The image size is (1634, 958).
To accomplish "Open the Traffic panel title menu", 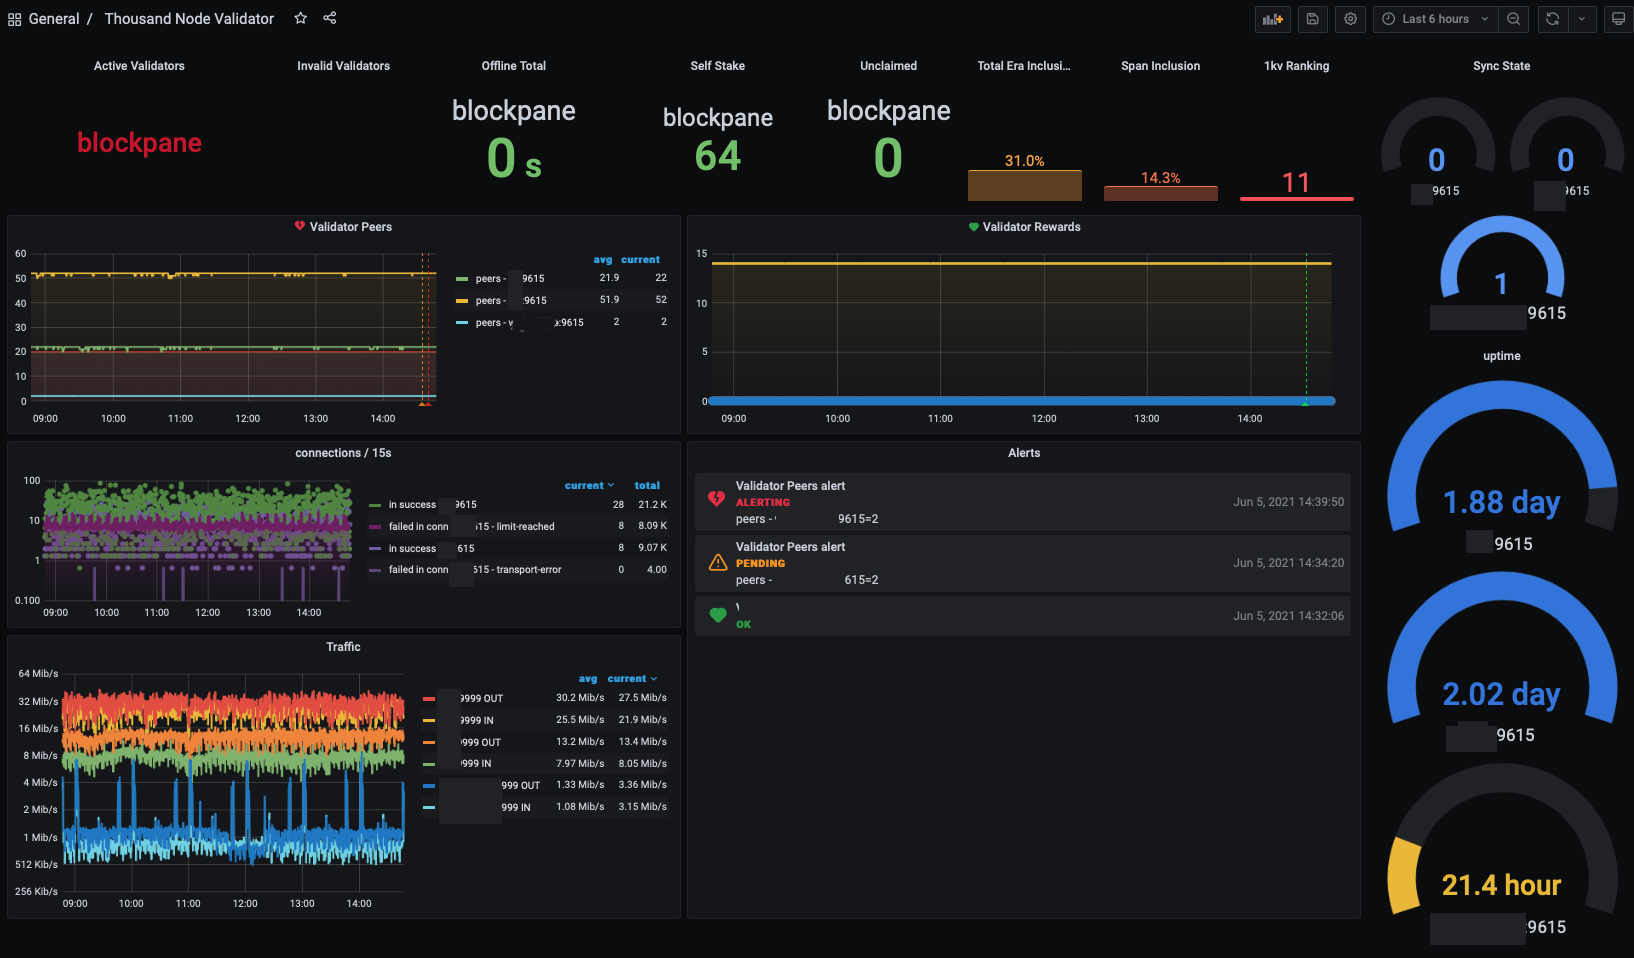I will (343, 647).
